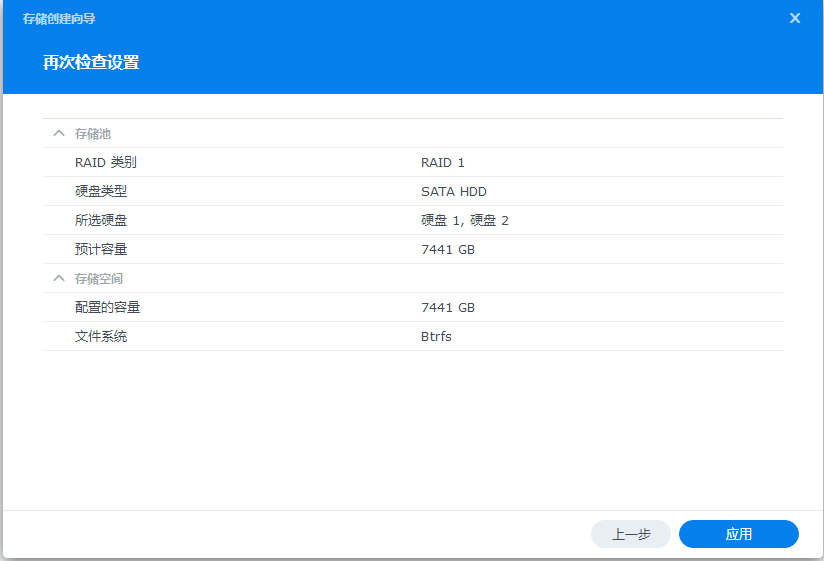Click the 7441 GB value beside 配置的容量
The width and height of the screenshot is (824, 561).
pyautogui.click(x=448, y=307)
